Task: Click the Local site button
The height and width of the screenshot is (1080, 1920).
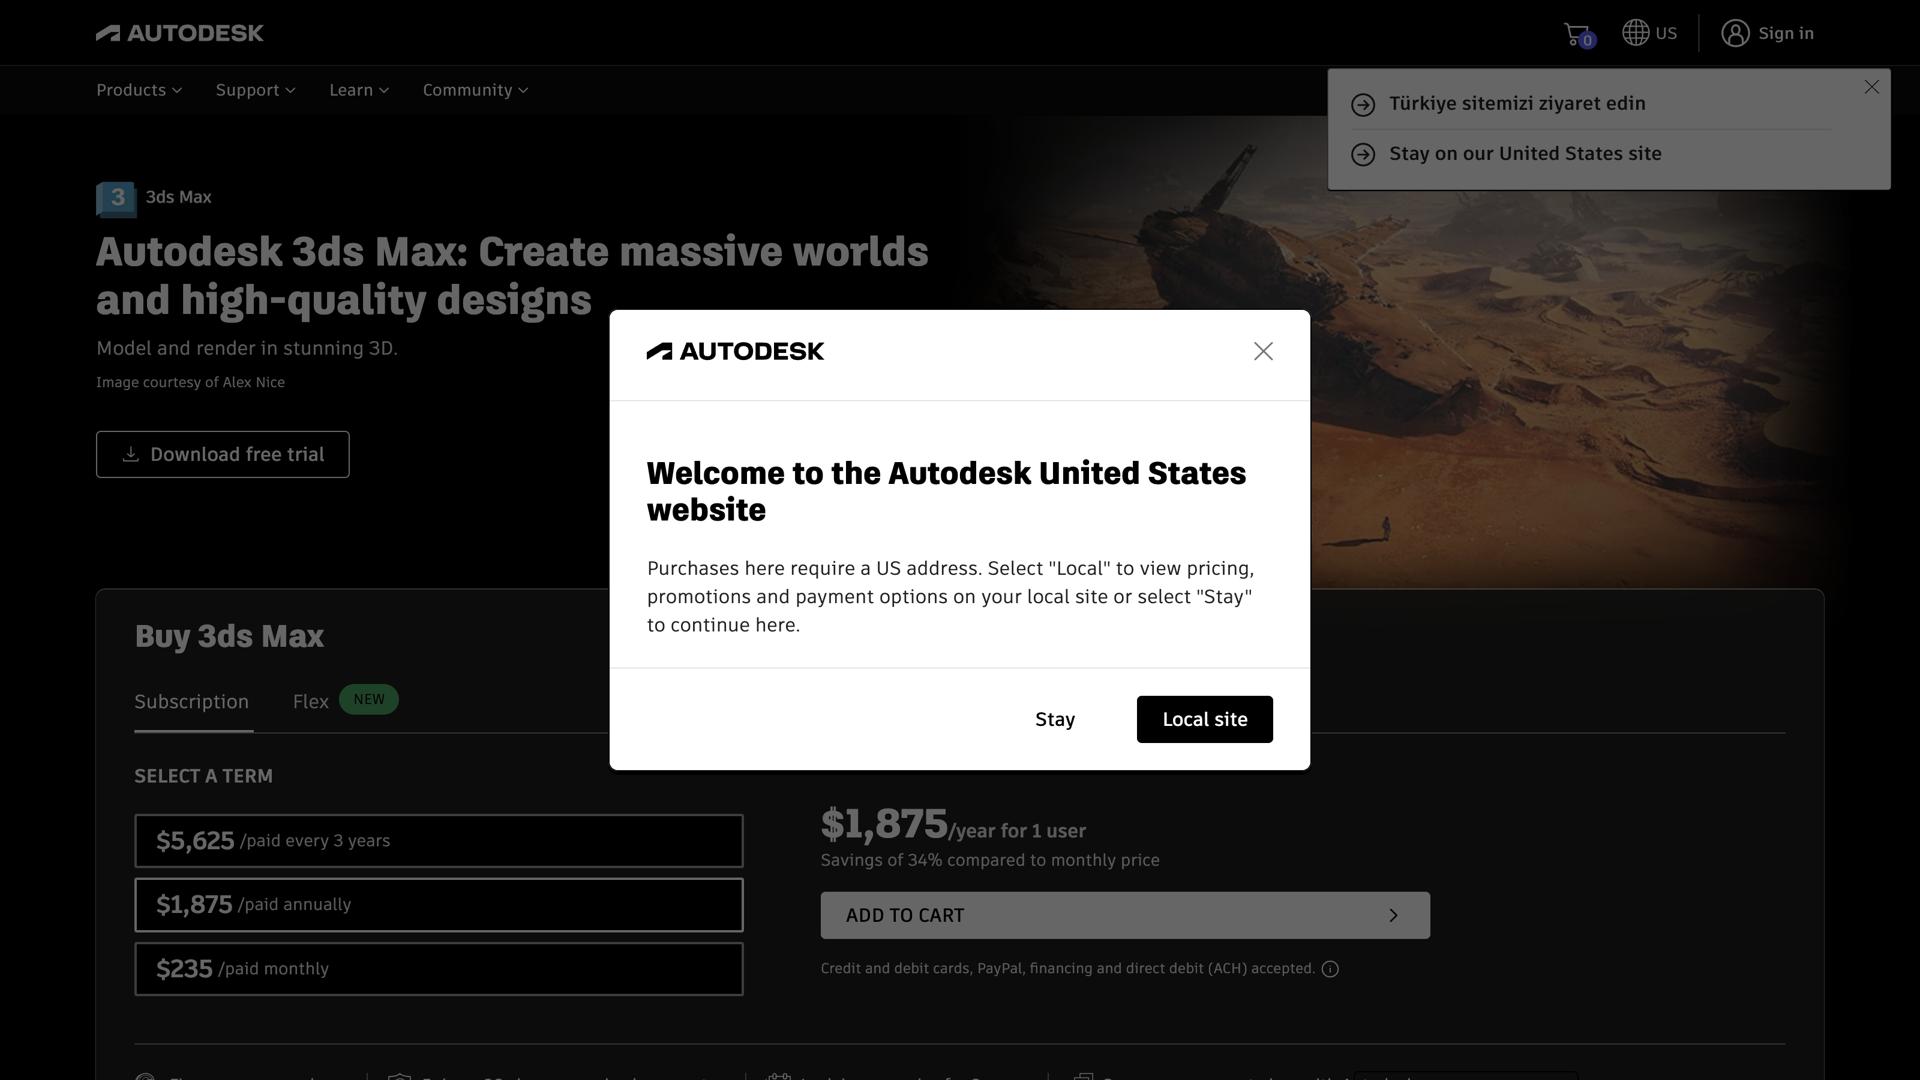Action: (1204, 720)
